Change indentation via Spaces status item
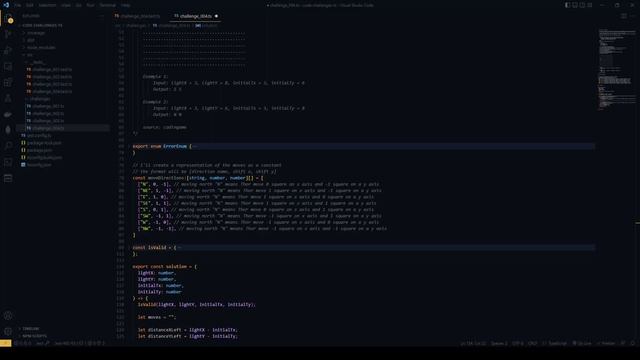Viewport: 640px width, 360px height. tap(499, 343)
